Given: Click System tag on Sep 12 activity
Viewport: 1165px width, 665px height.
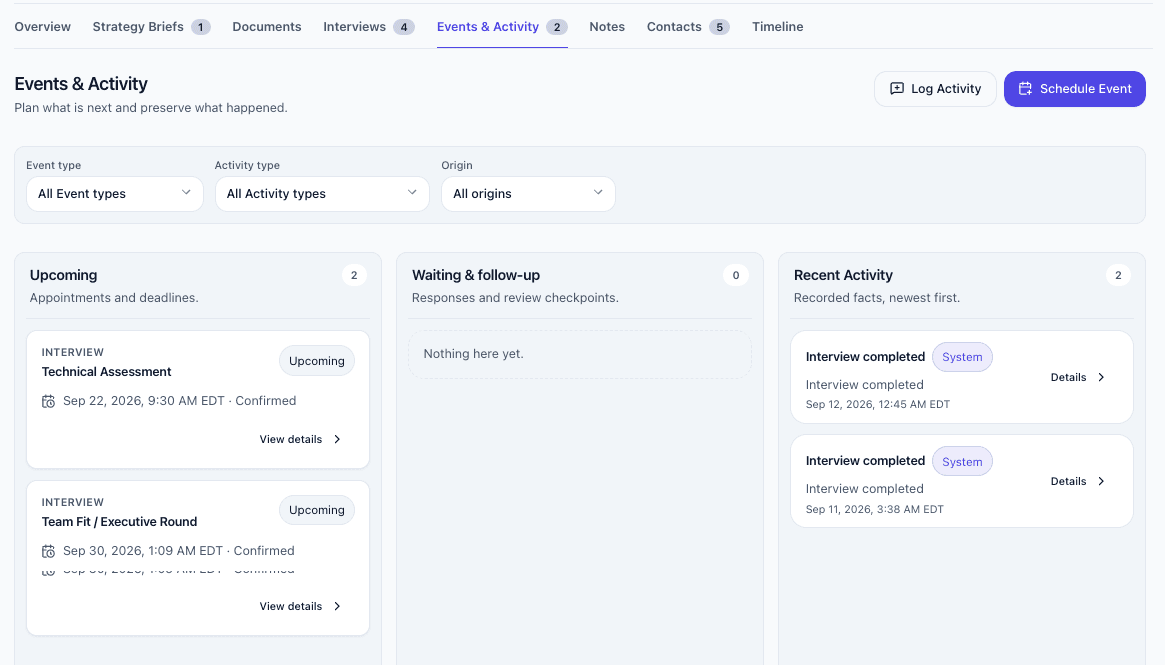Looking at the screenshot, I should click(x=962, y=357).
